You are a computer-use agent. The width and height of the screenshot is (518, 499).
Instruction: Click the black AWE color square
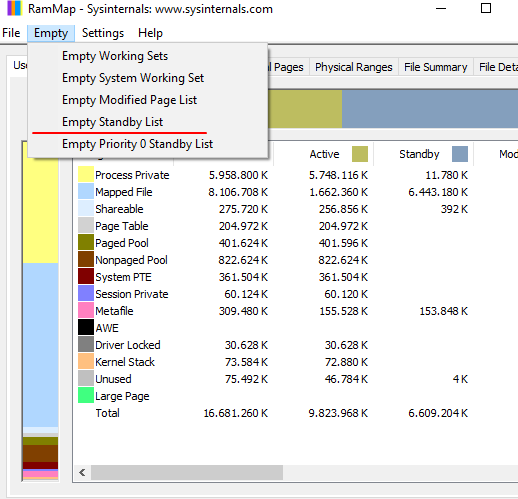point(86,328)
